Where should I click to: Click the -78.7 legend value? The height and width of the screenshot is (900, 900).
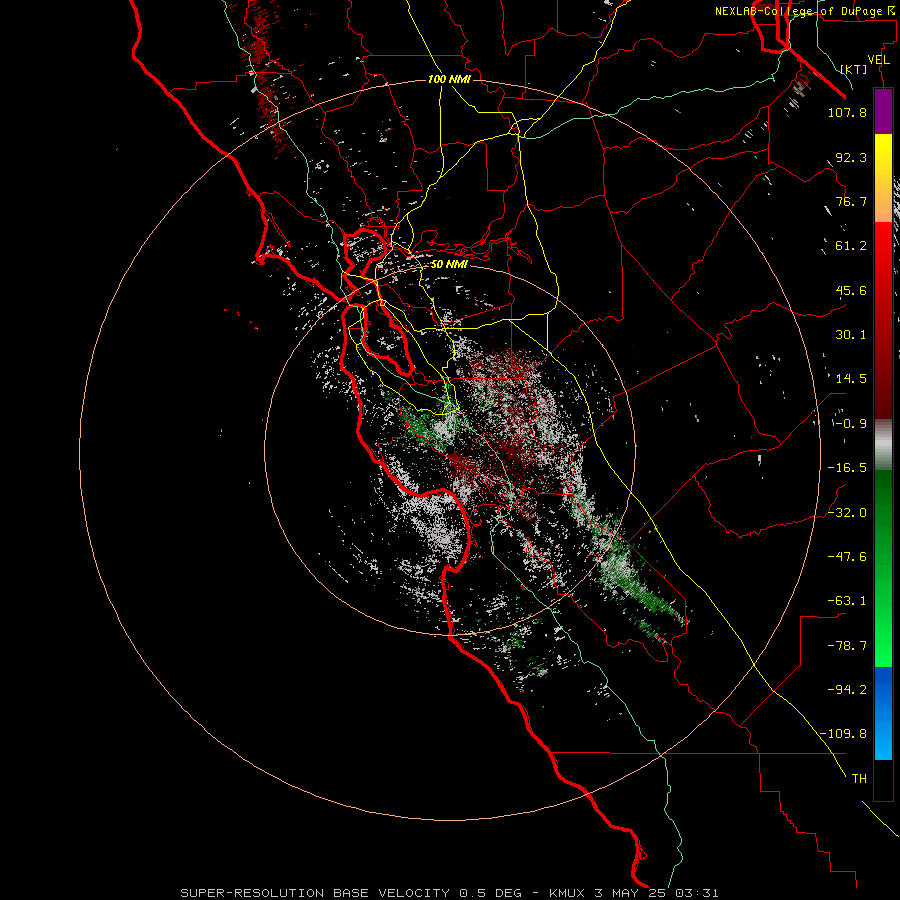(847, 646)
